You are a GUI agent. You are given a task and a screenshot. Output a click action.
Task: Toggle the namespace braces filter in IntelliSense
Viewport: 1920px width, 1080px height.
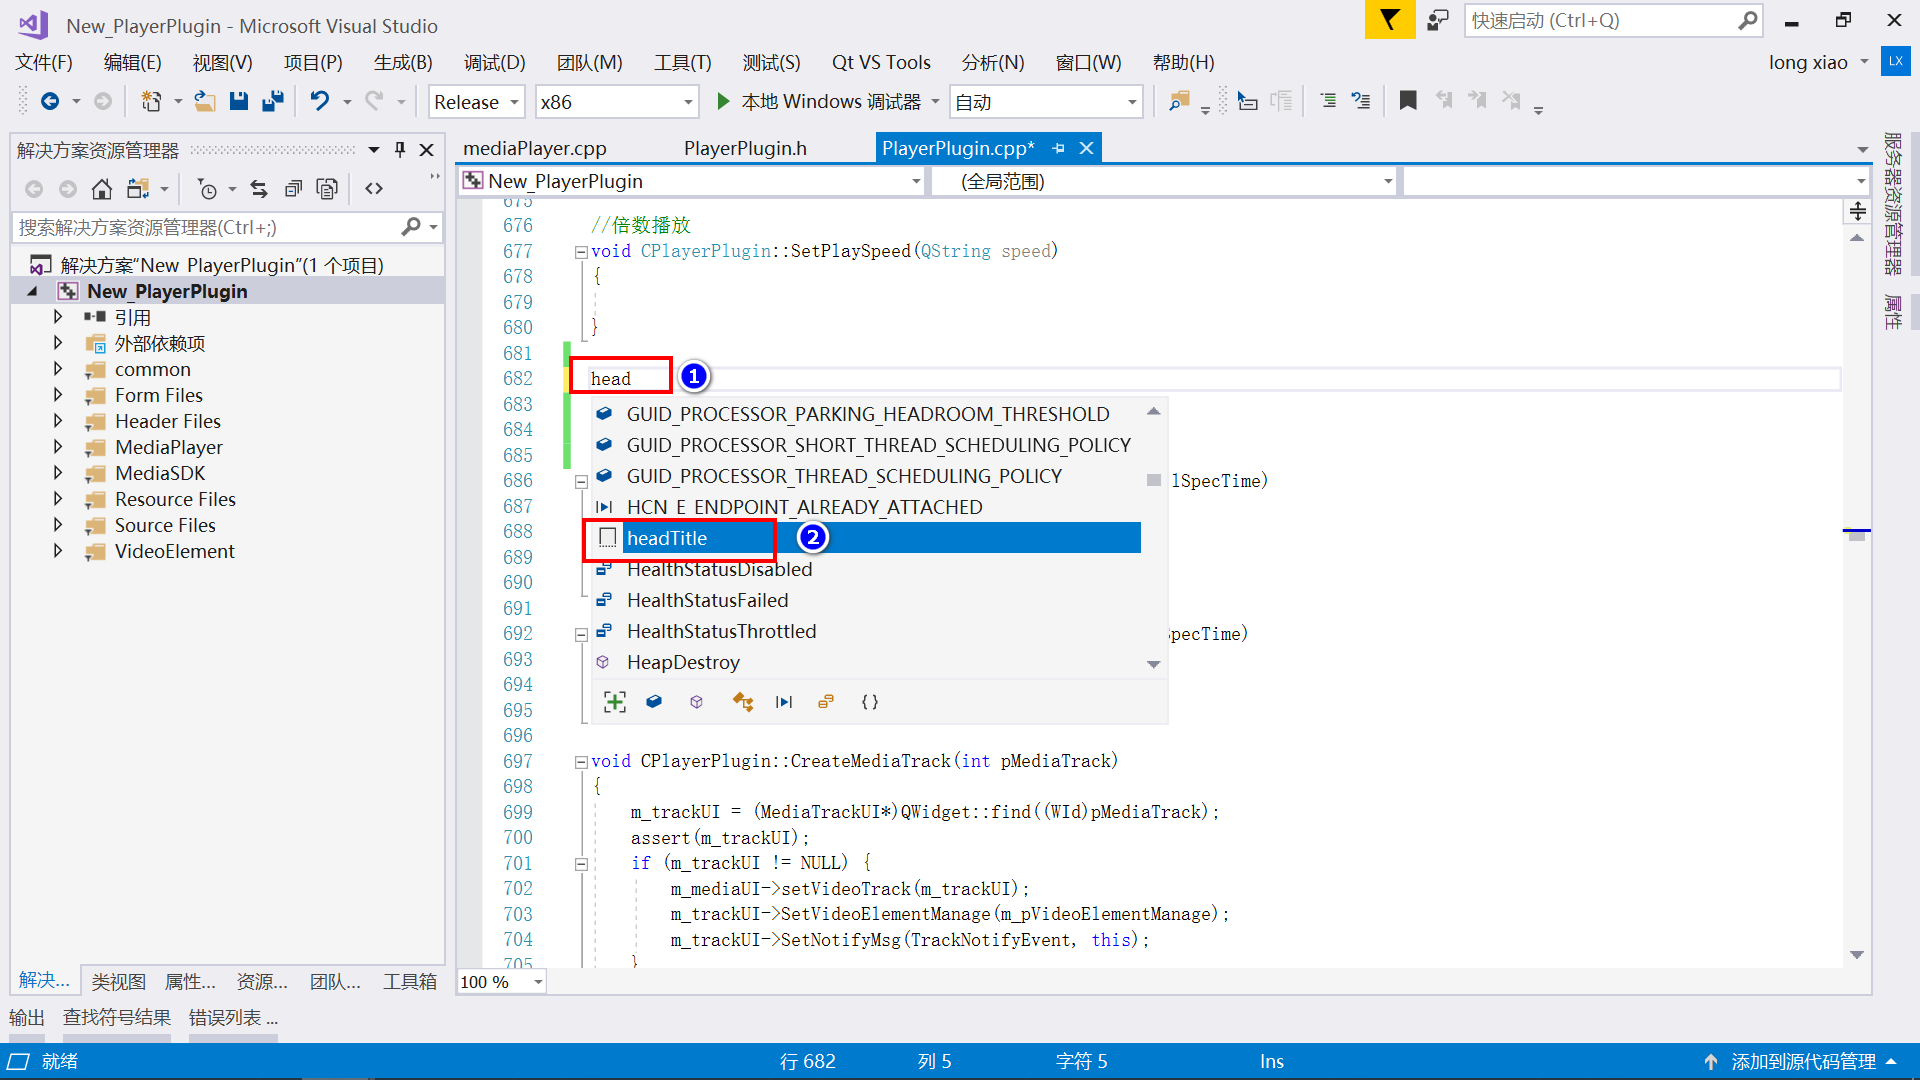[x=869, y=702]
